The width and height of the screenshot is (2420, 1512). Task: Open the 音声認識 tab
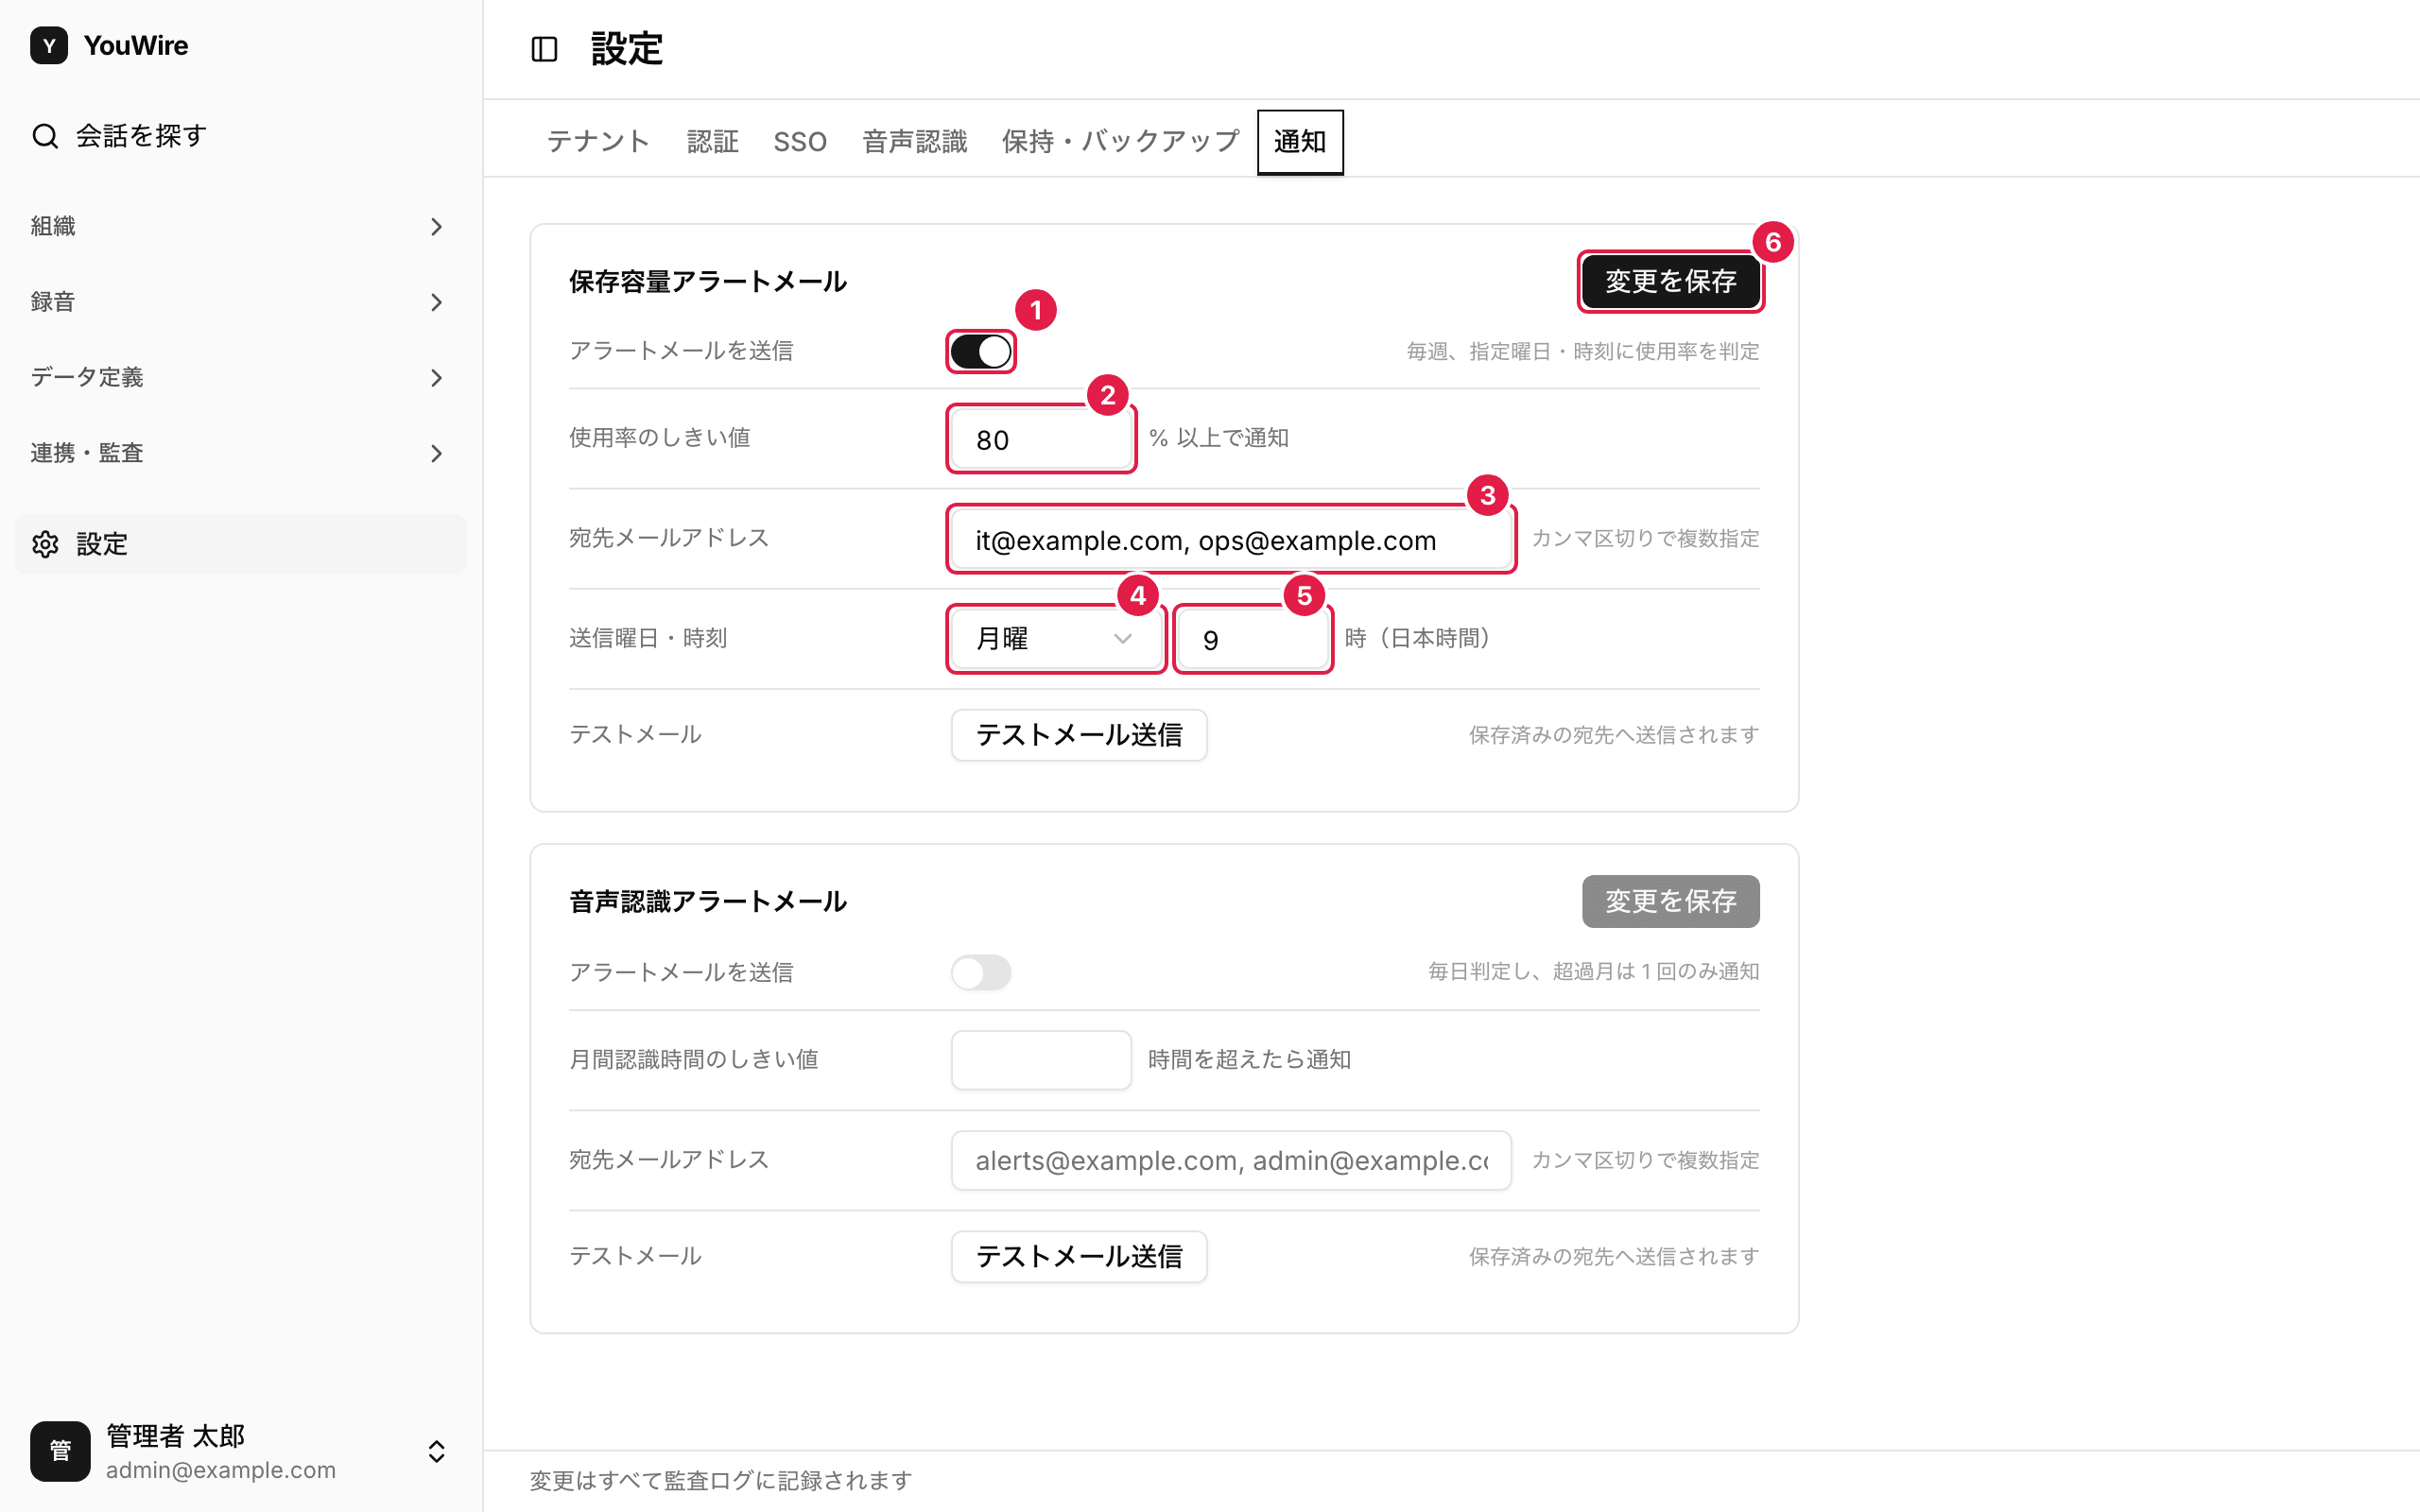click(915, 141)
